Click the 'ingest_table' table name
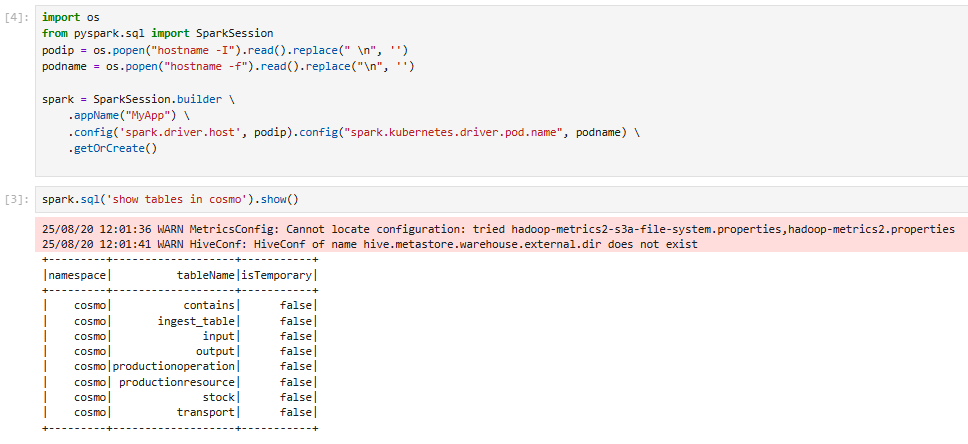Image resolution: width=968 pixels, height=444 pixels. pos(196,321)
